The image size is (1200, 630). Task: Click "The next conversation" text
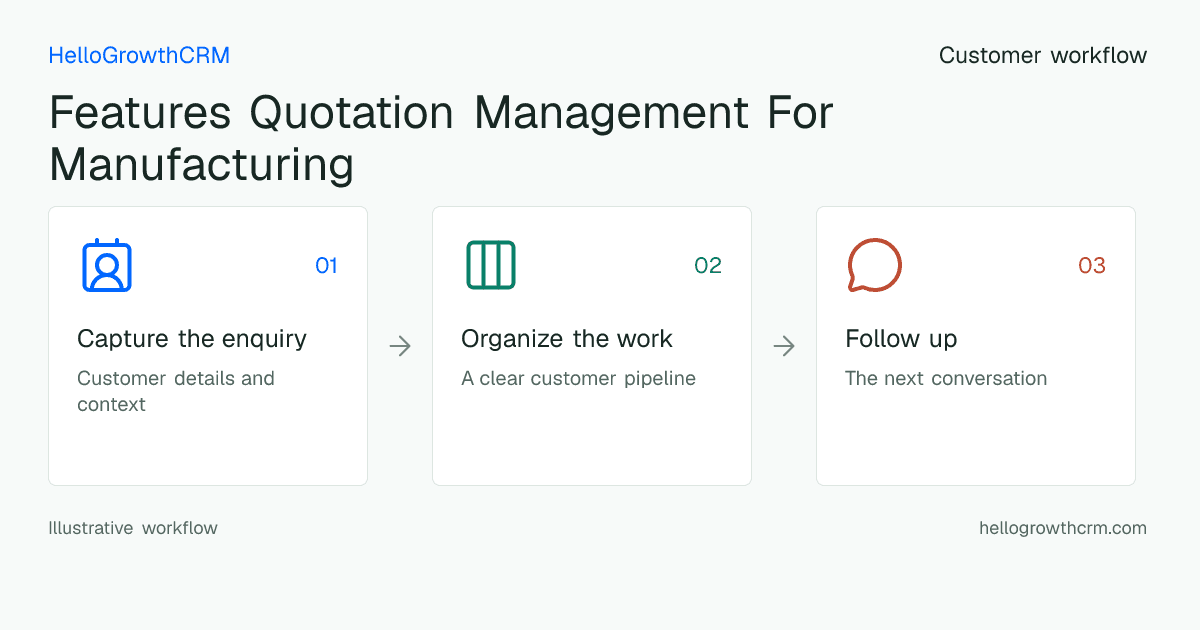946,378
